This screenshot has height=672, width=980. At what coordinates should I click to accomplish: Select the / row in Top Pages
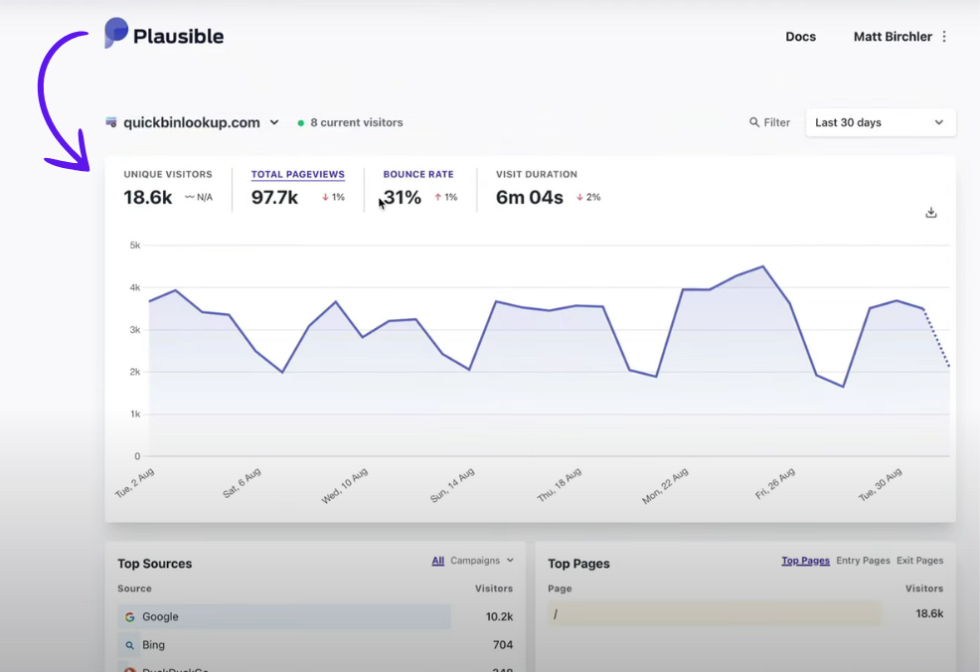714,616
